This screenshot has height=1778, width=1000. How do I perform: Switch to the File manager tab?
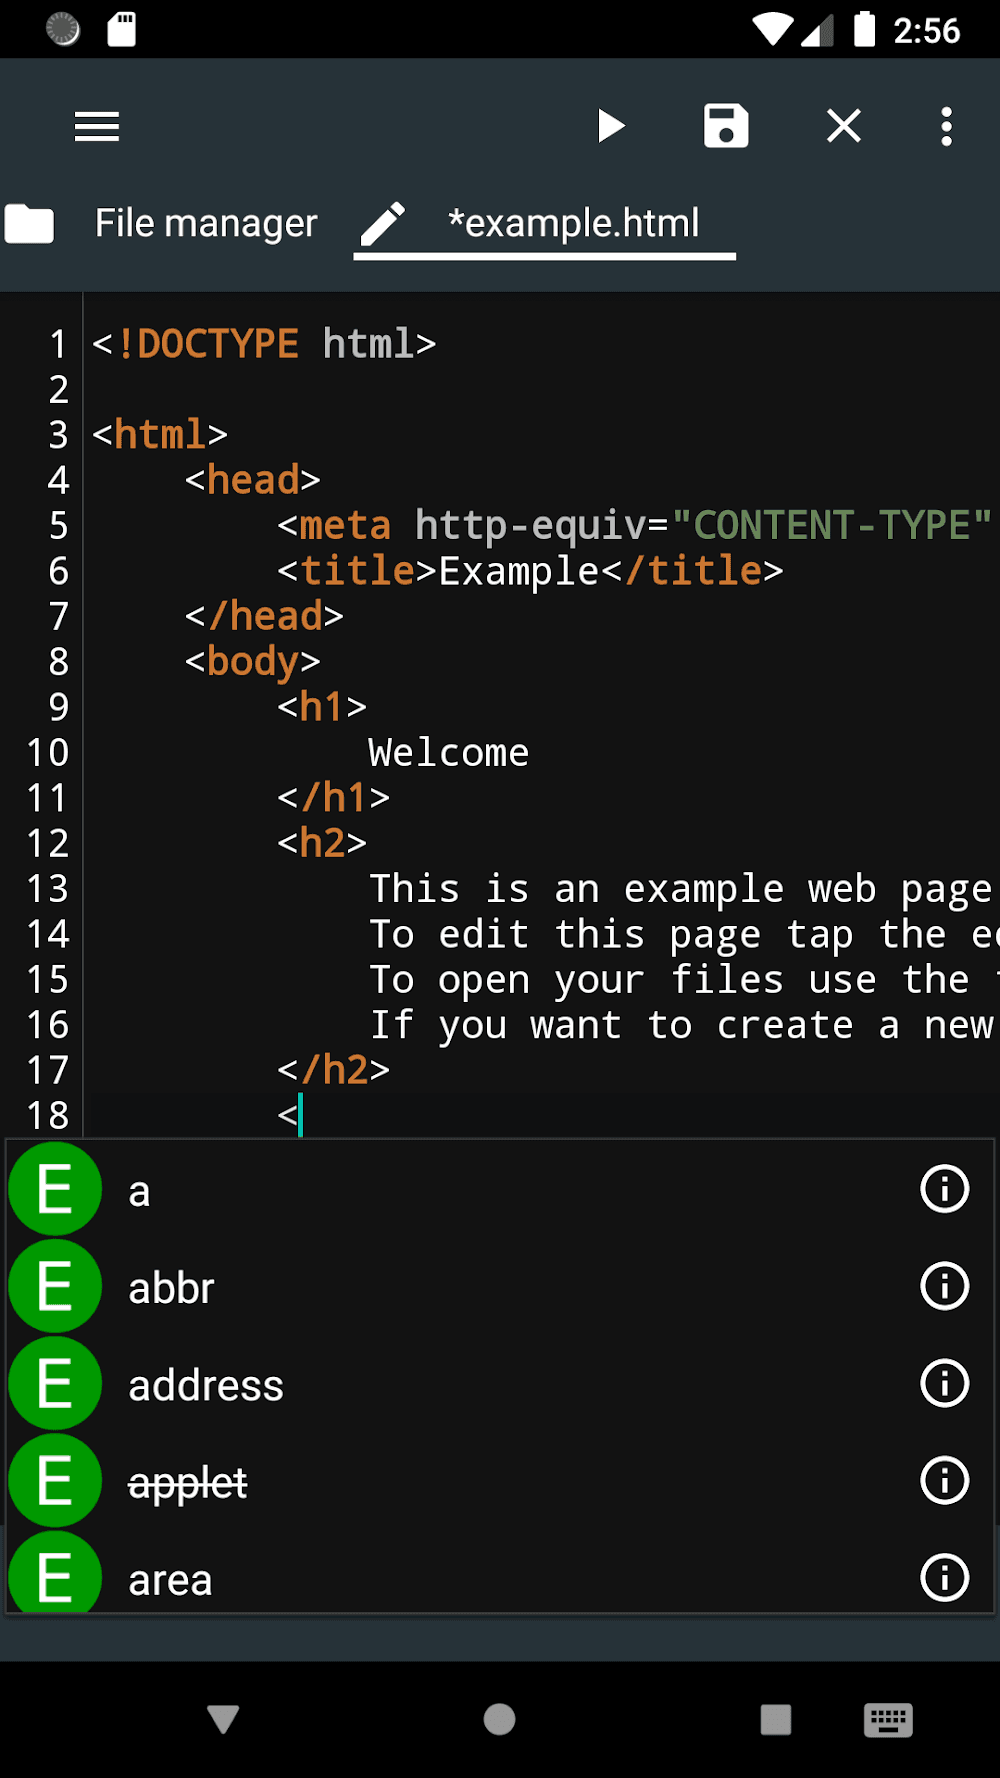[205, 223]
